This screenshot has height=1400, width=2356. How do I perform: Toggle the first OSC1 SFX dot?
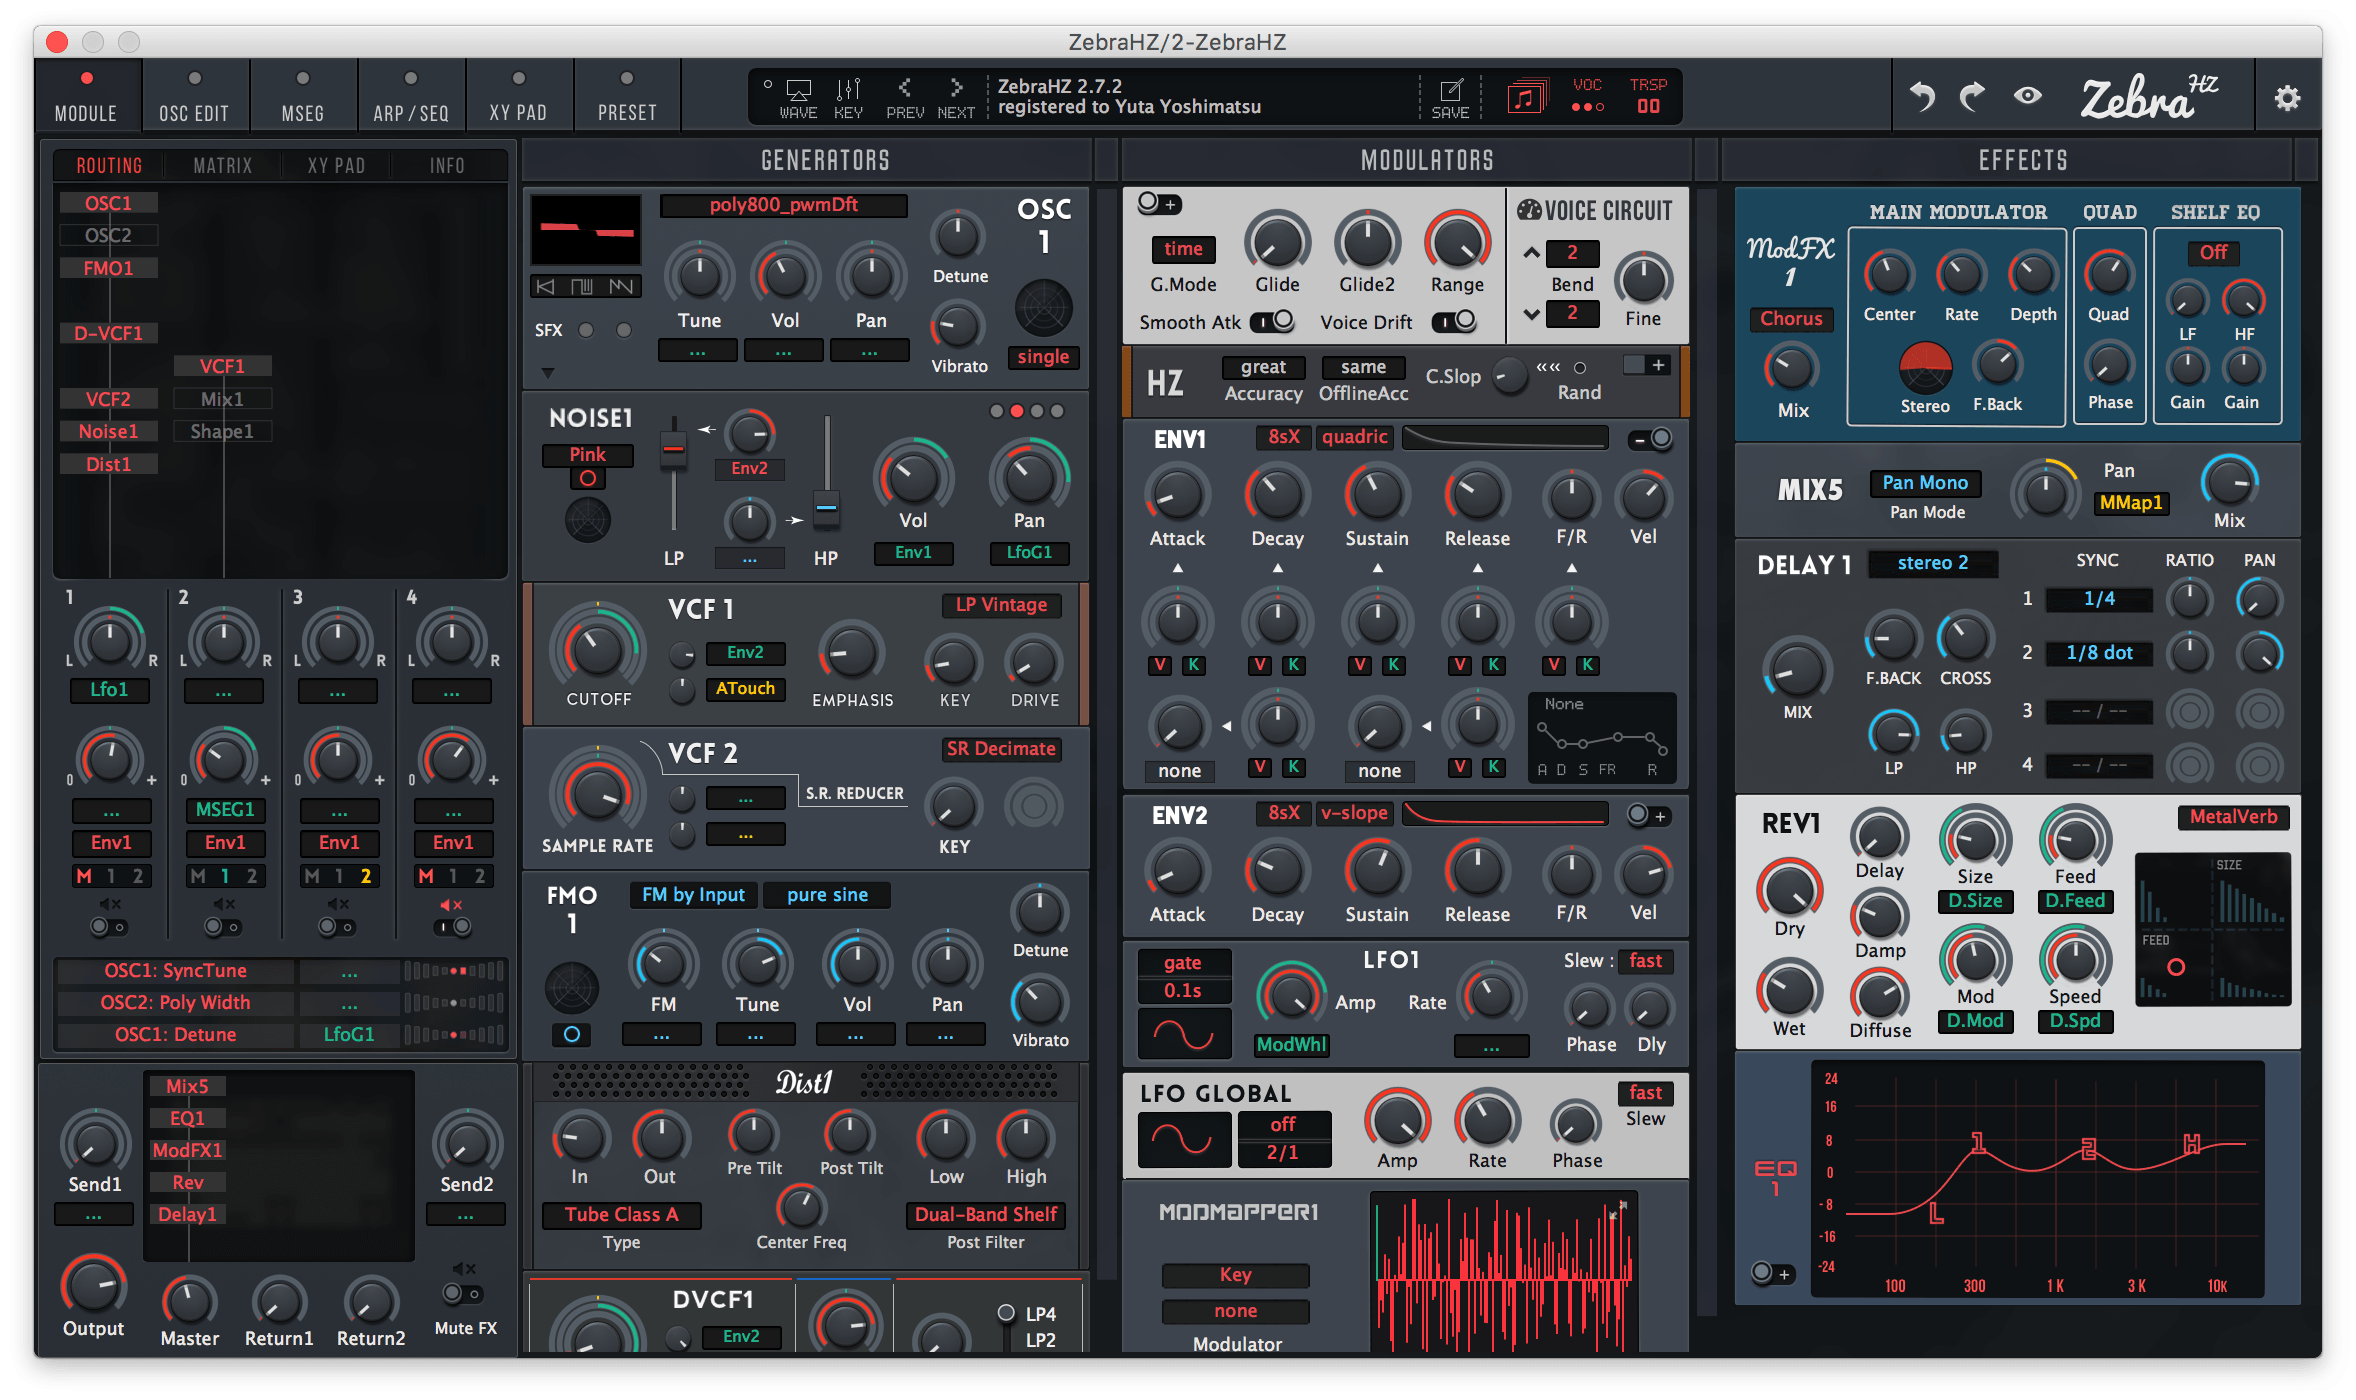click(x=586, y=330)
